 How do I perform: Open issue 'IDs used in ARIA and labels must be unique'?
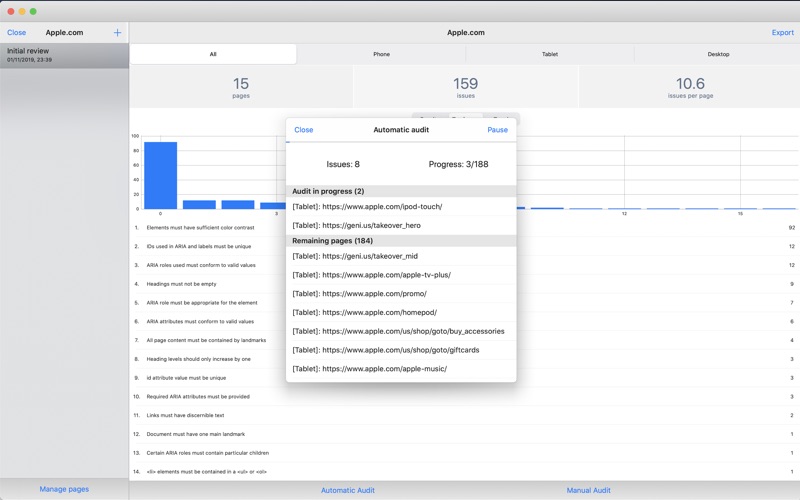(464, 246)
